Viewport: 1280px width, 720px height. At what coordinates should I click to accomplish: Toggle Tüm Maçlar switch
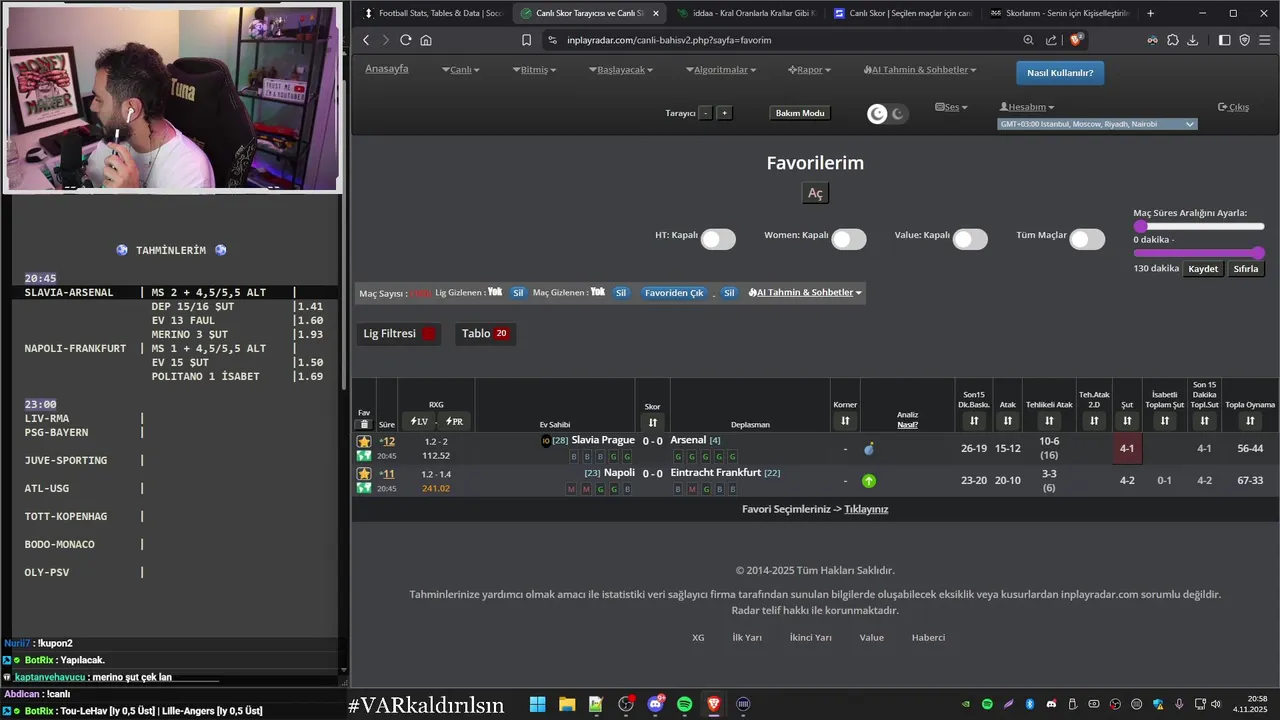[1087, 239]
